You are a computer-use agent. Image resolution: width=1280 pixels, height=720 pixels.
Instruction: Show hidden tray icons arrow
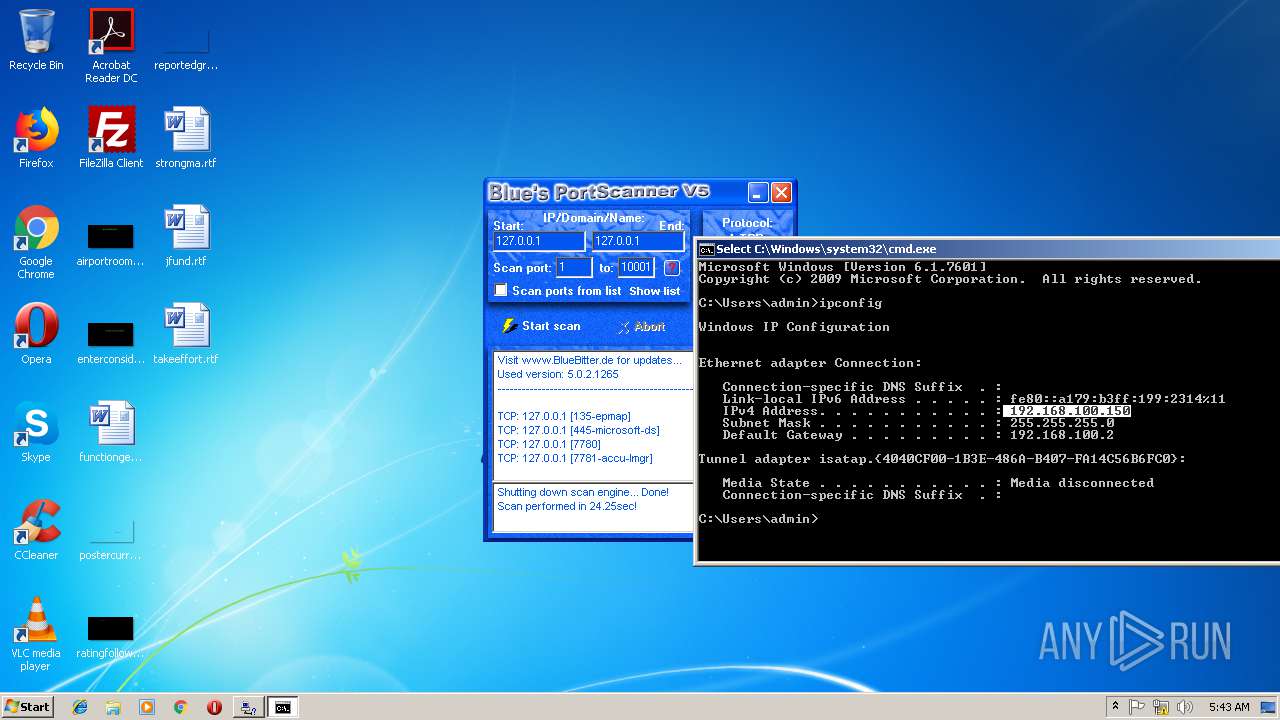[x=1114, y=707]
